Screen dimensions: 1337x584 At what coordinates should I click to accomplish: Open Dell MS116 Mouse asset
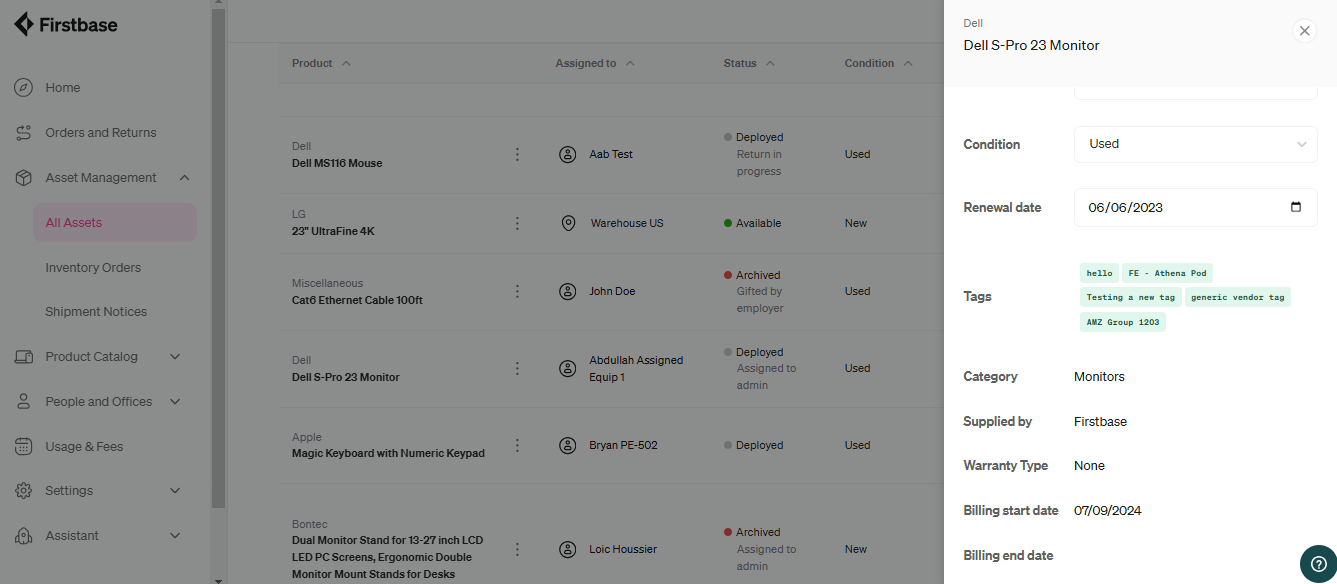coord(337,163)
